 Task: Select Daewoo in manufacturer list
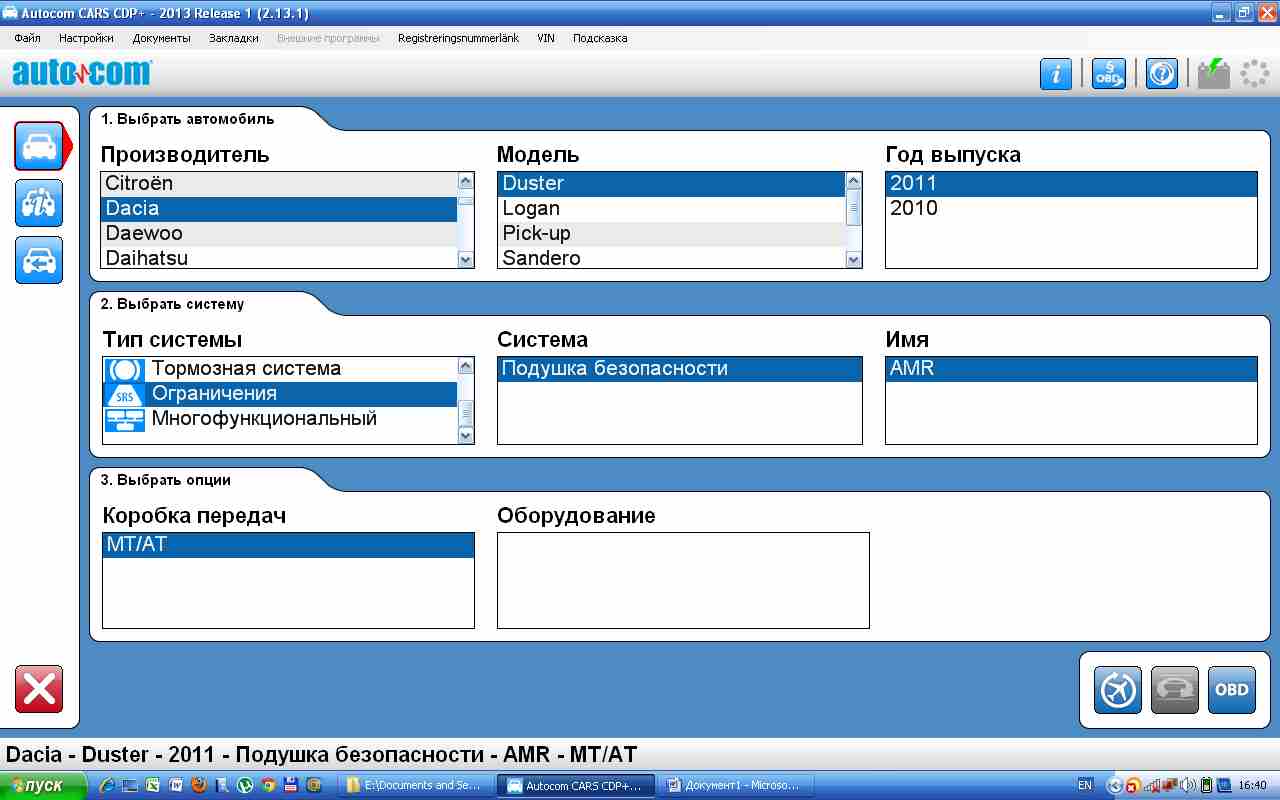pos(279,233)
